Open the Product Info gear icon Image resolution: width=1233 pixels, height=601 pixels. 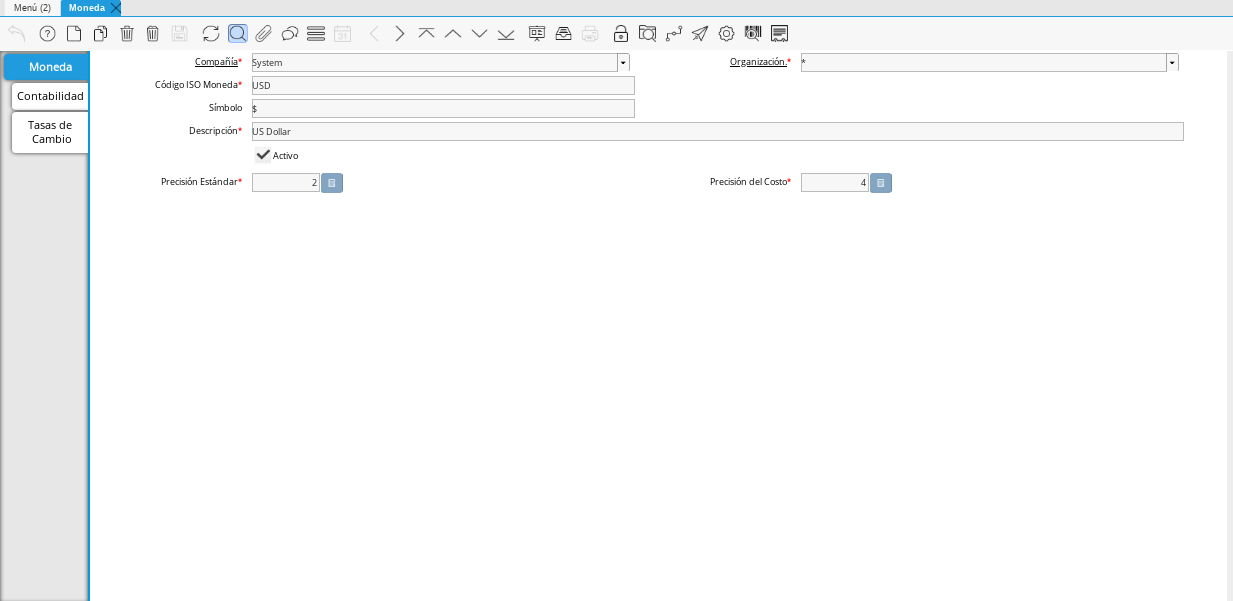coord(727,33)
